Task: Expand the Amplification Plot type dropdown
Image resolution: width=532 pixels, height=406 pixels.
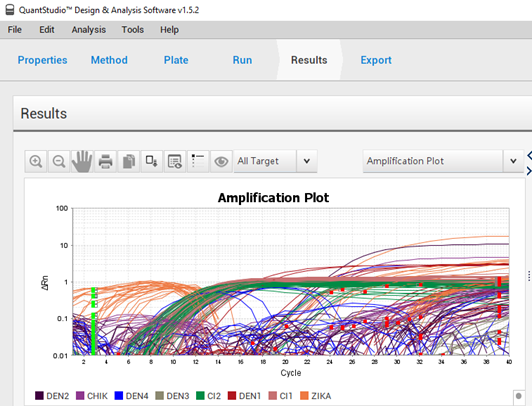Action: click(513, 161)
